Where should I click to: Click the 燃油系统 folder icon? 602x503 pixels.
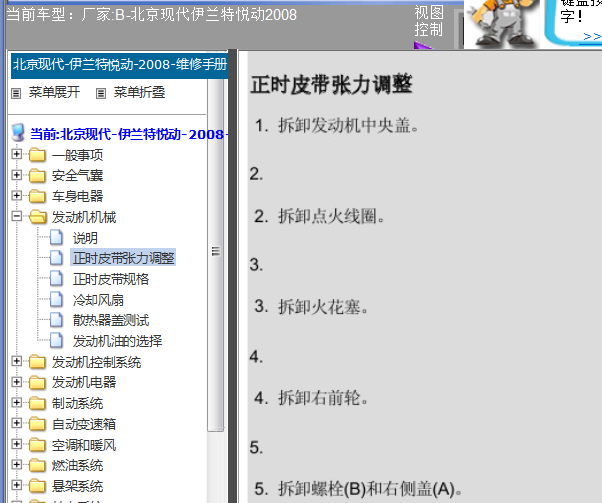[37, 465]
